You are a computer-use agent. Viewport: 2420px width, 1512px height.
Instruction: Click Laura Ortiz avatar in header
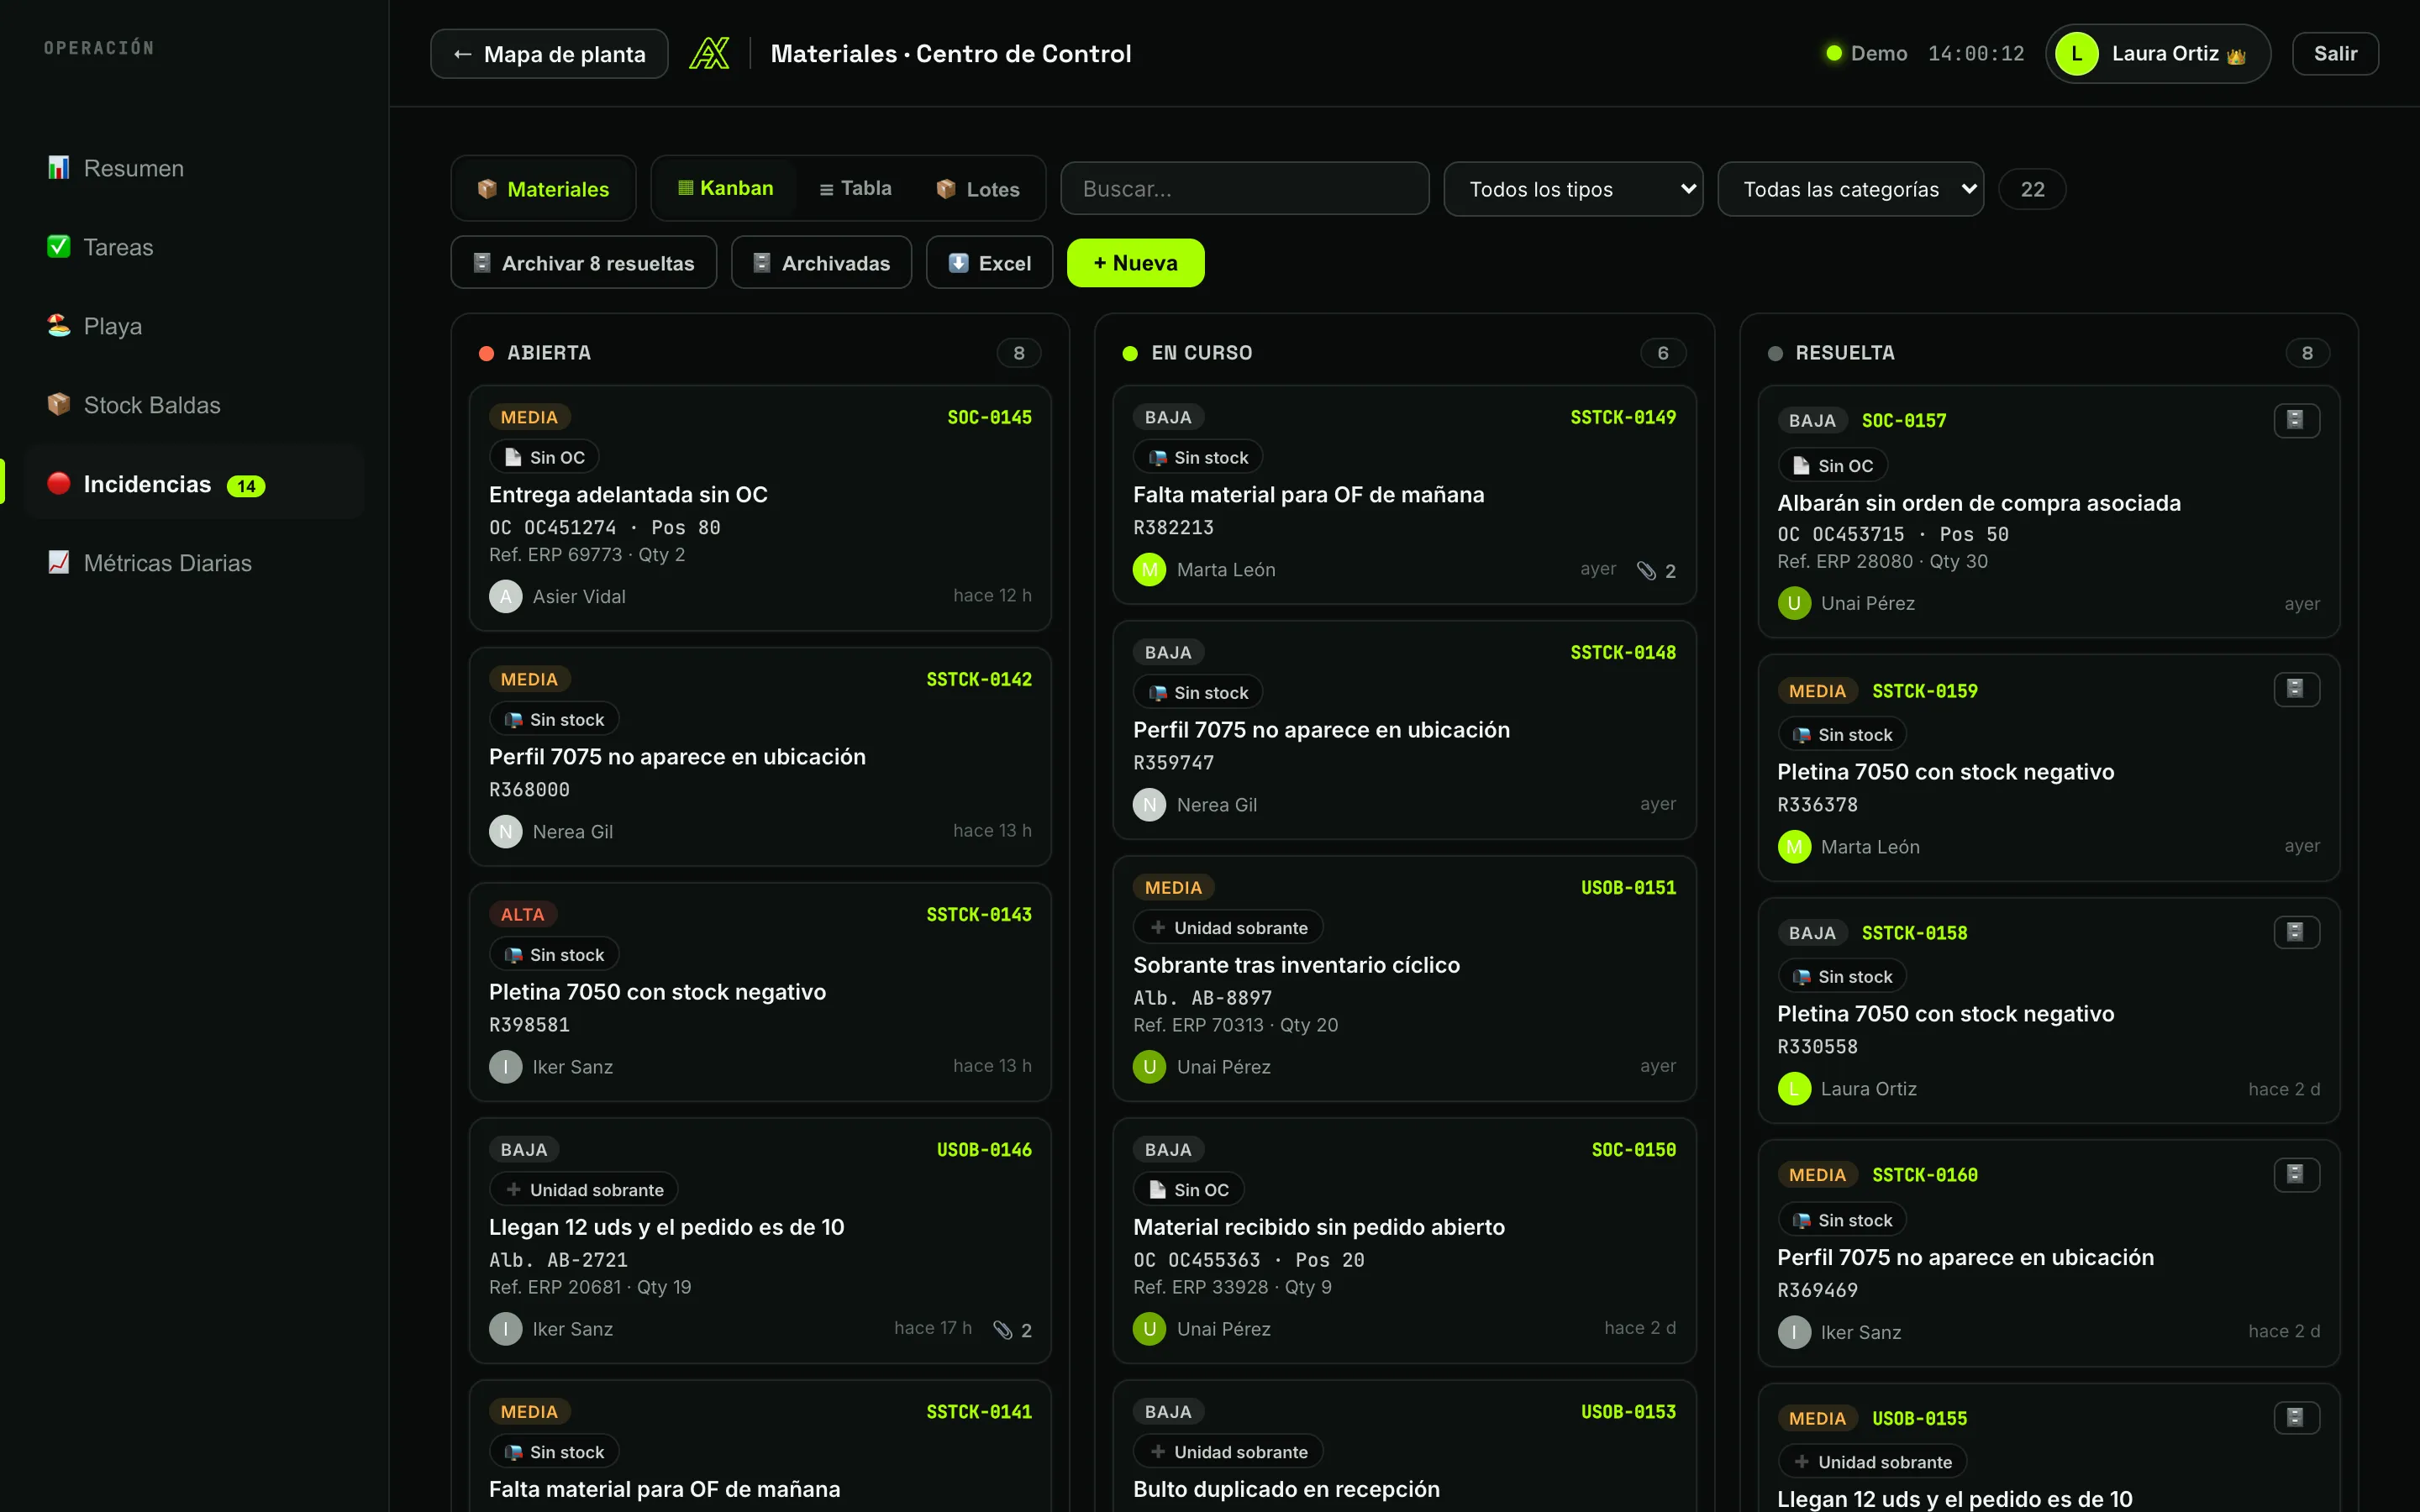click(x=2076, y=54)
